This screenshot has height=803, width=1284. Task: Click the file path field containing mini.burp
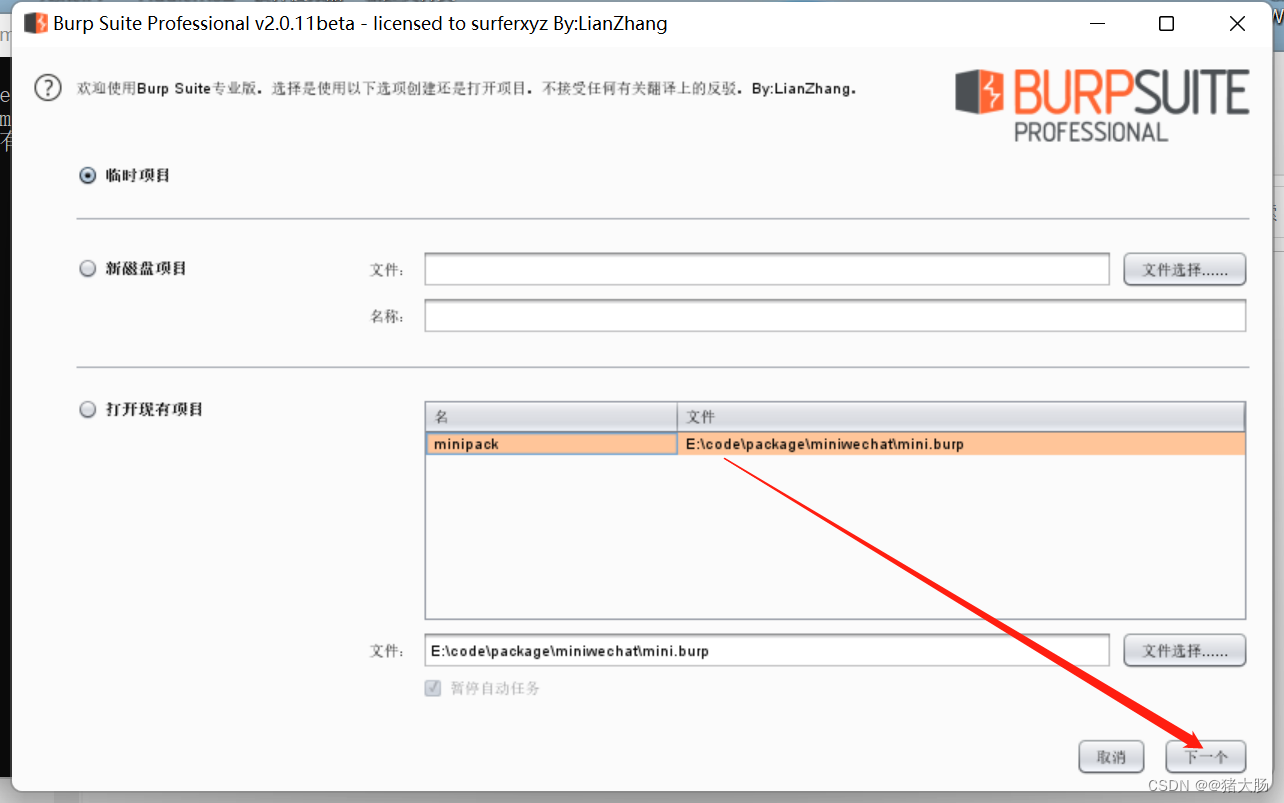point(767,650)
